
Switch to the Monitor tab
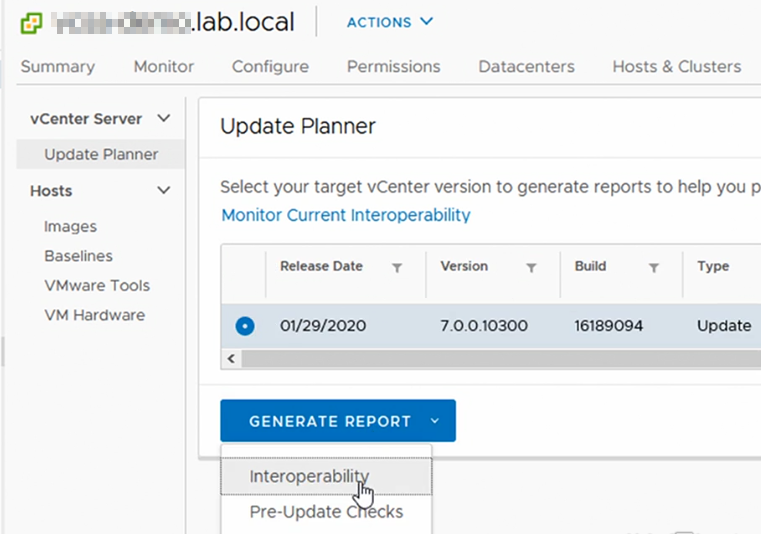point(164,67)
